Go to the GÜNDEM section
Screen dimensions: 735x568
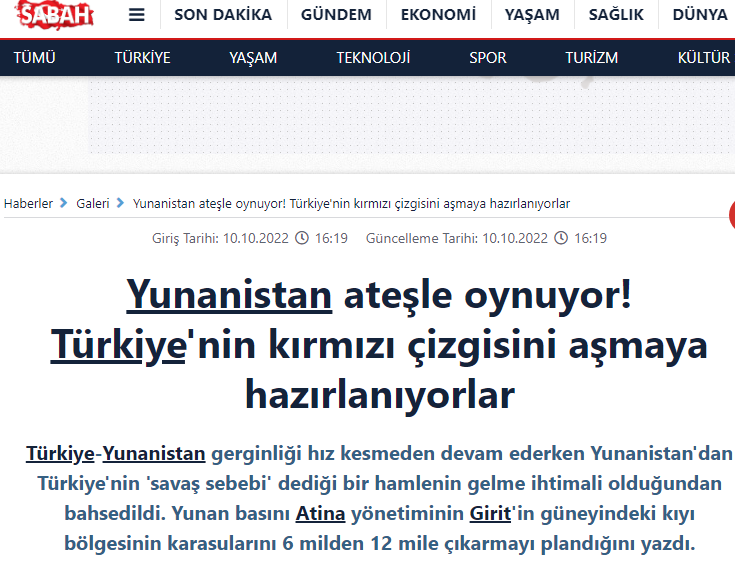point(336,15)
